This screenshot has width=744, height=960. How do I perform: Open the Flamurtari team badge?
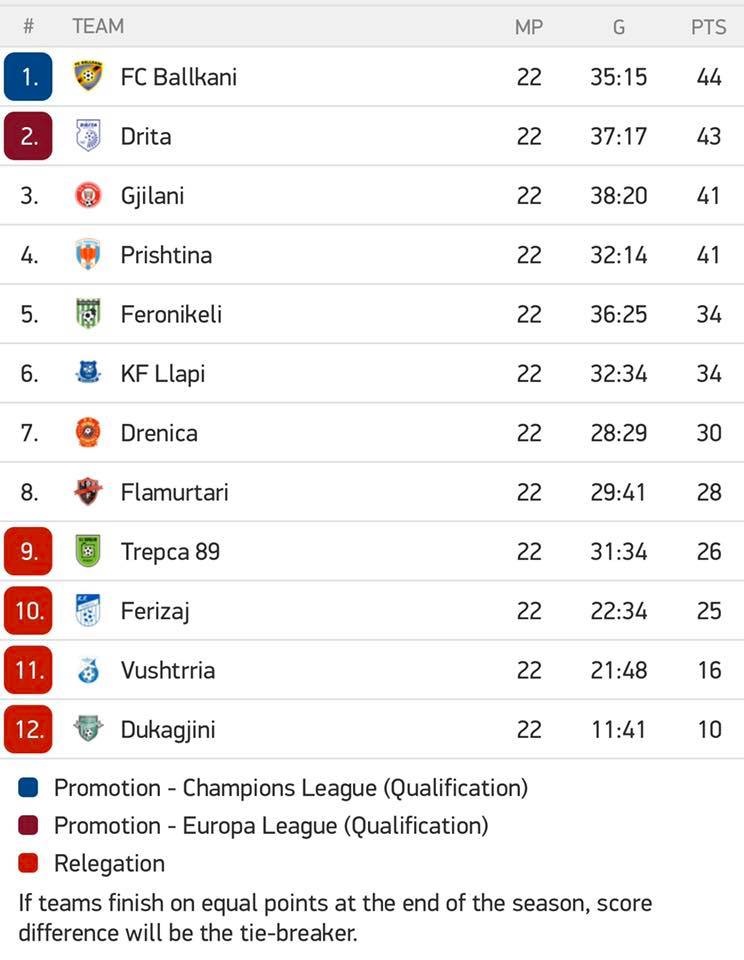(x=88, y=492)
